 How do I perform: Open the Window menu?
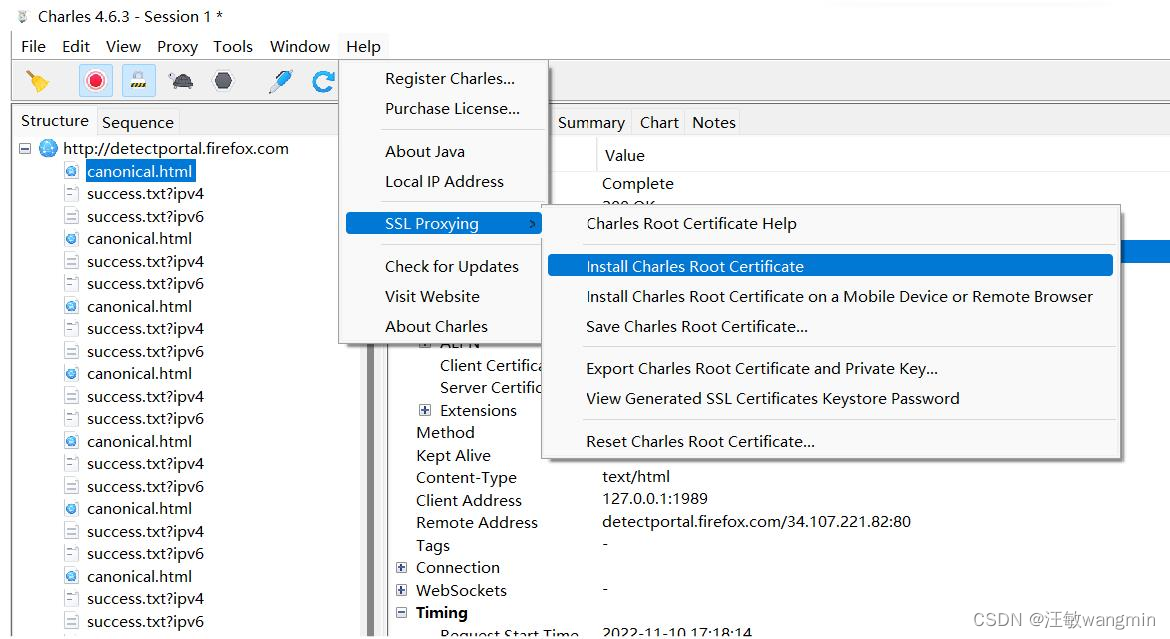point(300,46)
